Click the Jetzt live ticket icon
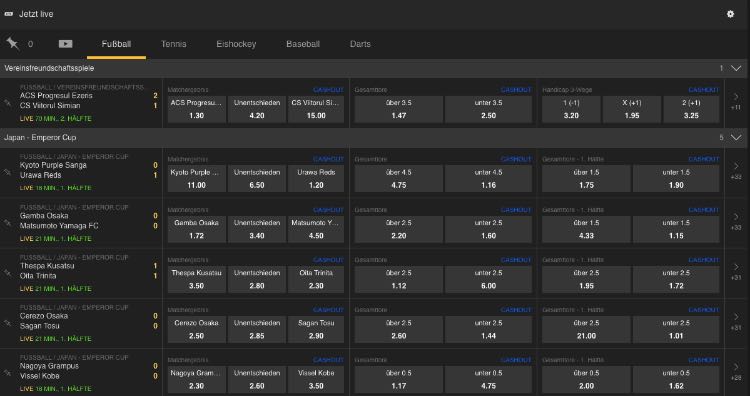Screen dimensions: 750x396 click(x=9, y=14)
